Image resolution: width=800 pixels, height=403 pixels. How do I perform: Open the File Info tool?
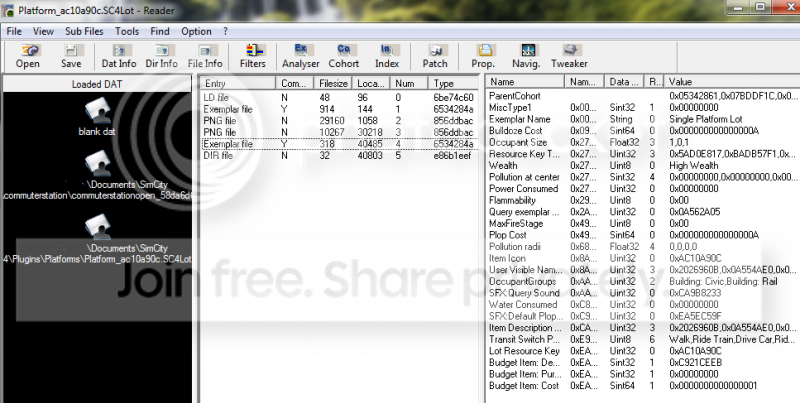(x=205, y=56)
